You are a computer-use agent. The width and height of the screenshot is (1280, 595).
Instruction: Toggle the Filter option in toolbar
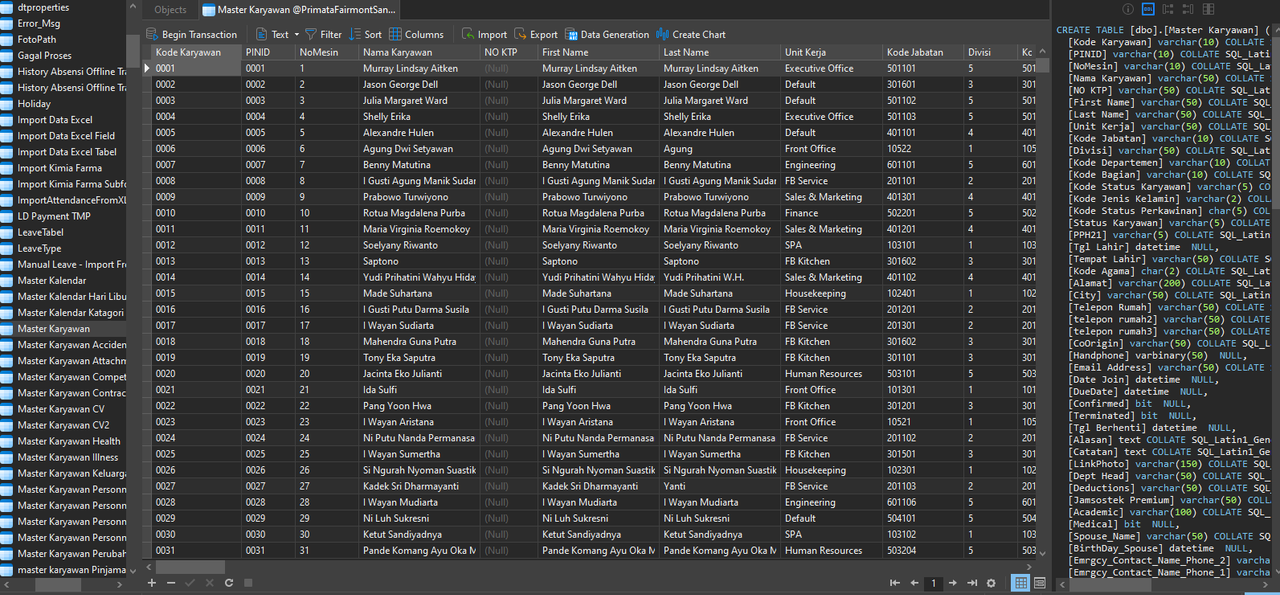pyautogui.click(x=323, y=34)
